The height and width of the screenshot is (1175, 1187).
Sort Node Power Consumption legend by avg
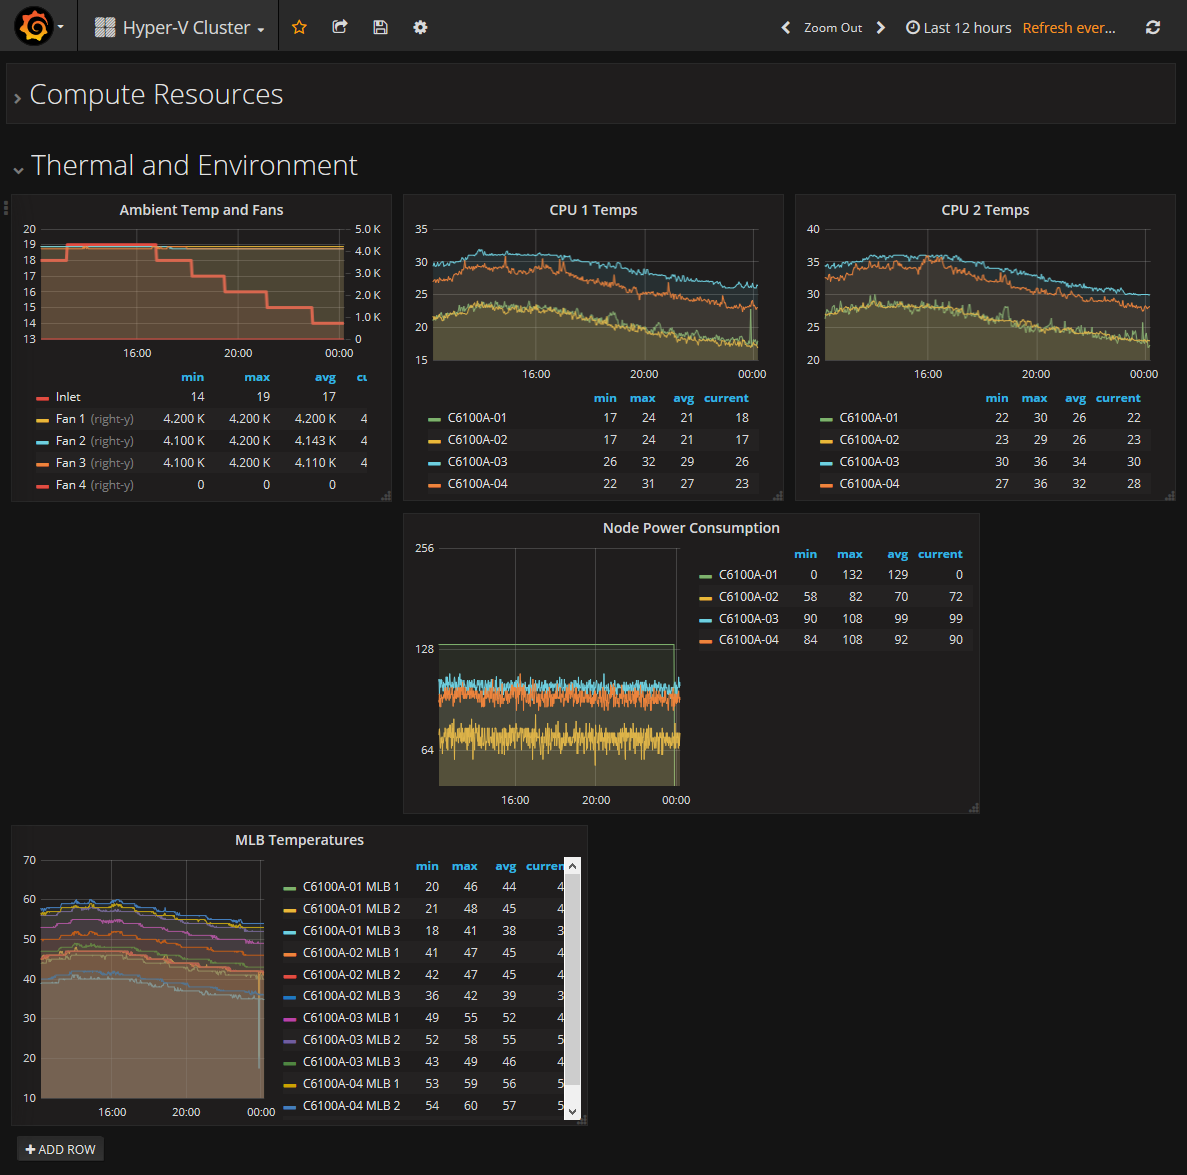pyautogui.click(x=897, y=554)
